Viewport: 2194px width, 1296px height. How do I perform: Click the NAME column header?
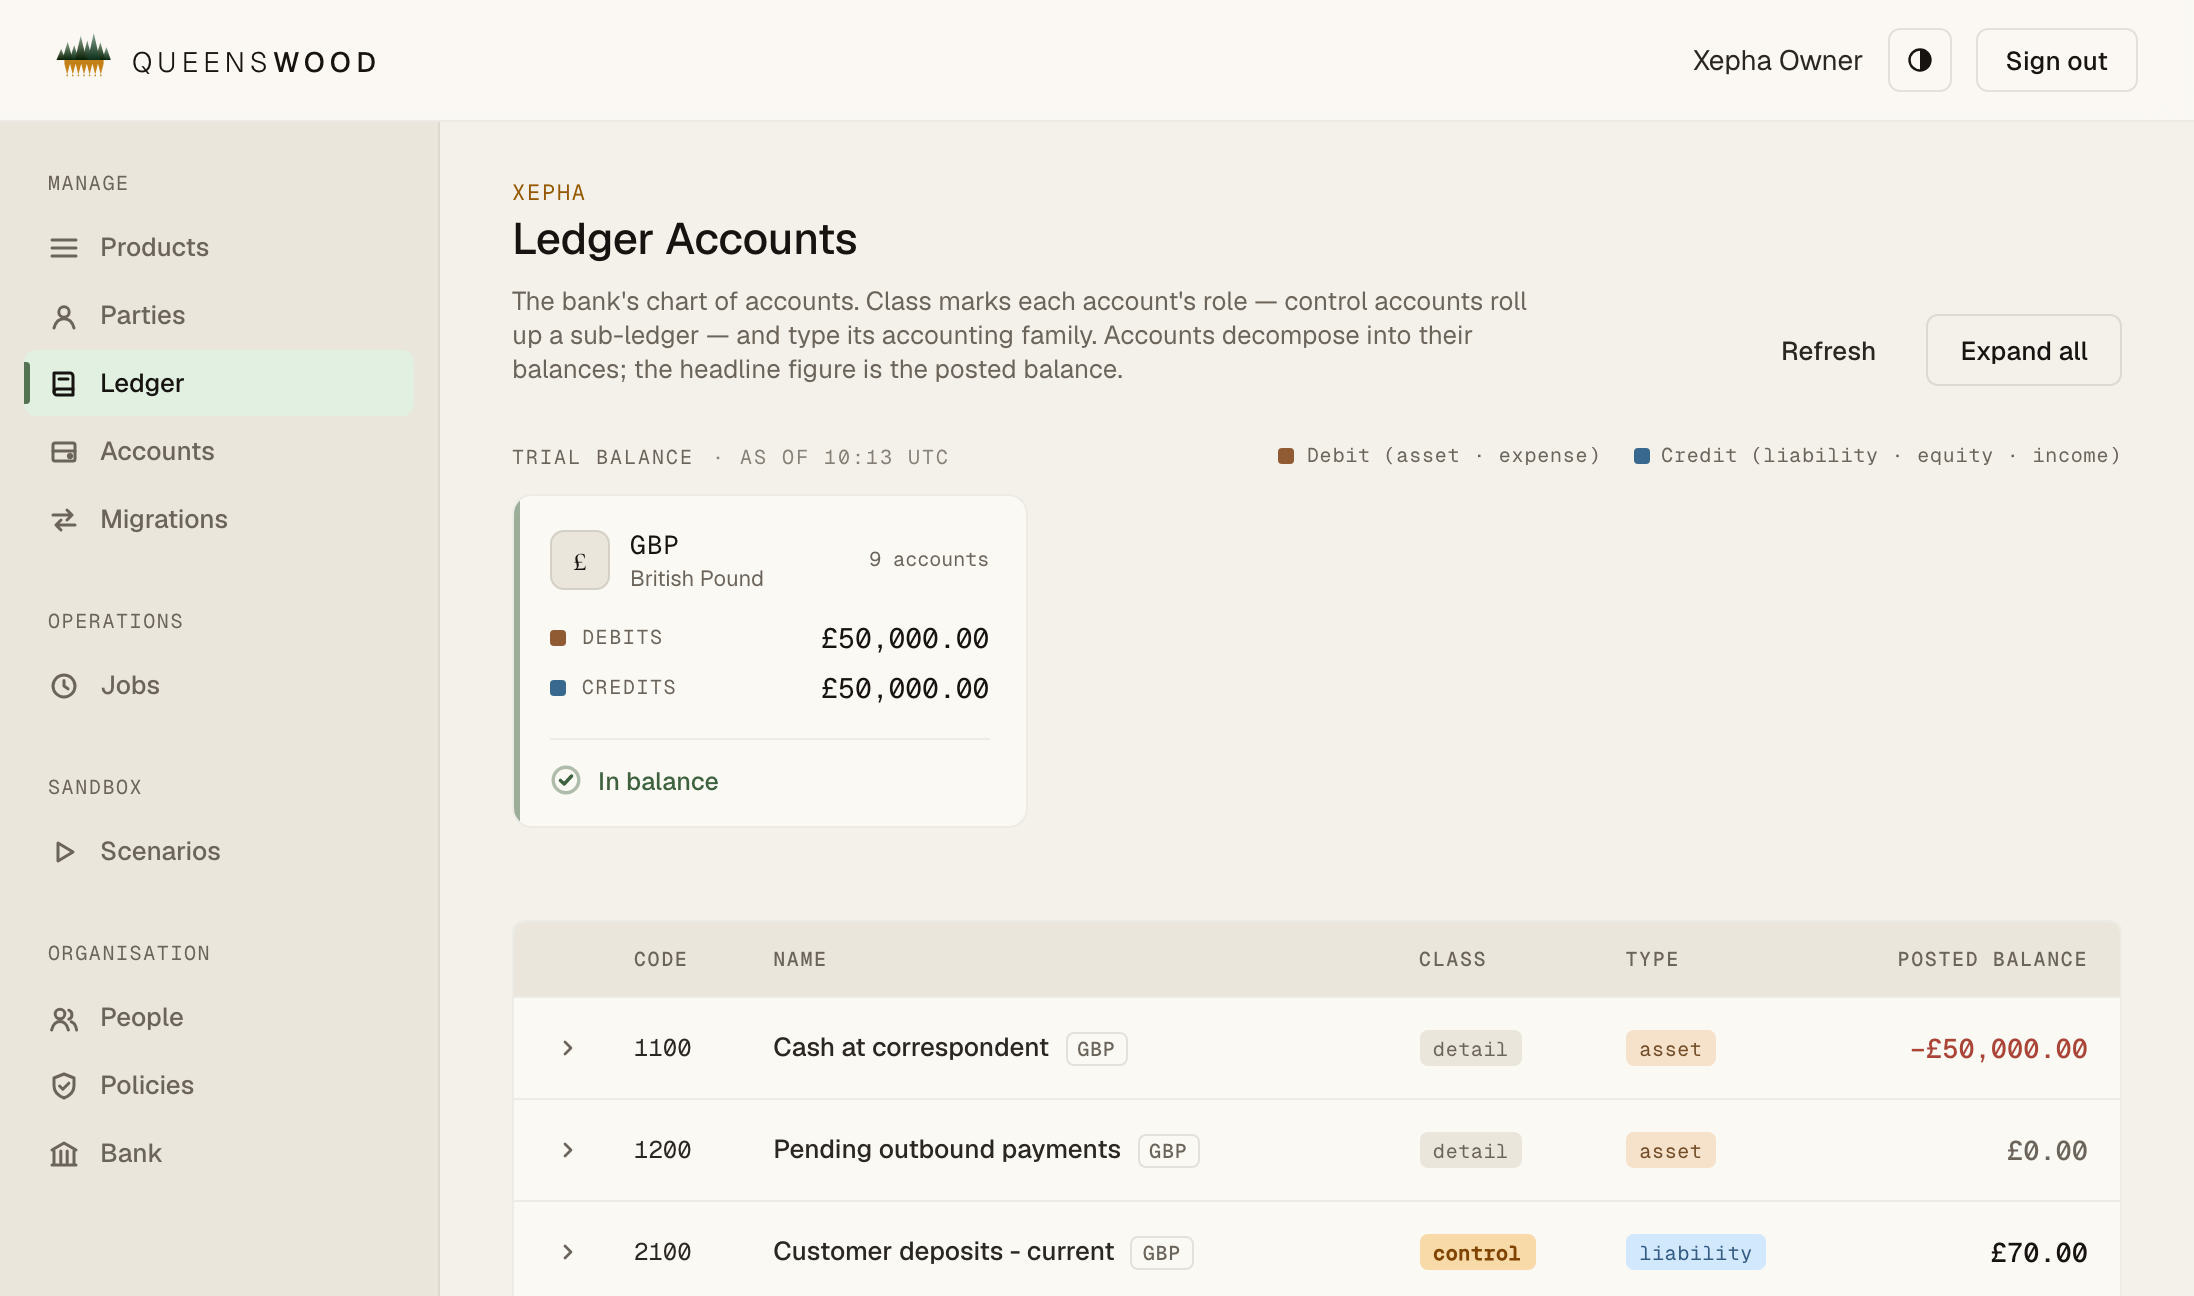click(799, 960)
